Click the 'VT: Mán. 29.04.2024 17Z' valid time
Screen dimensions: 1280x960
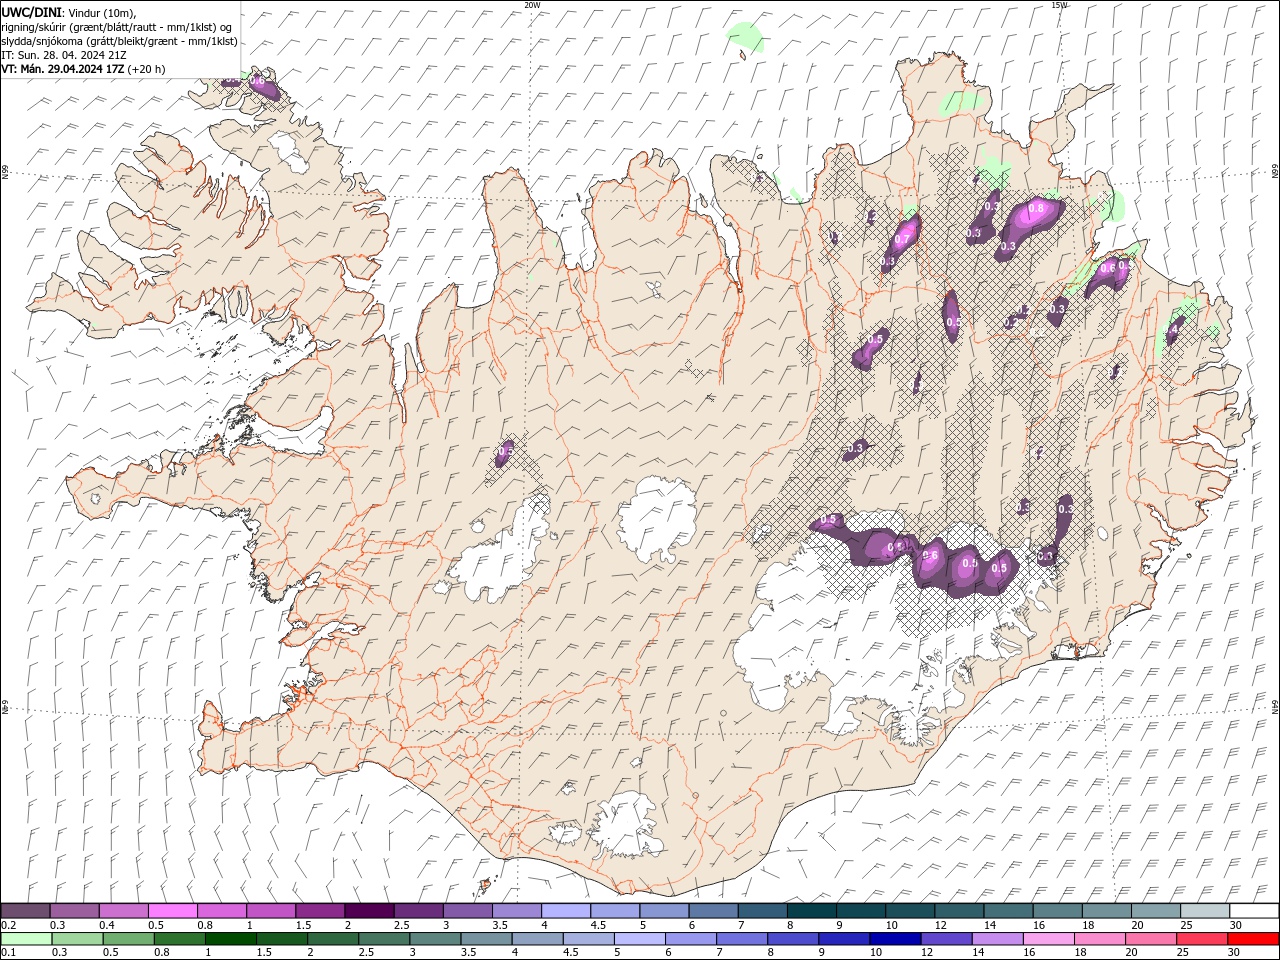(x=62, y=69)
